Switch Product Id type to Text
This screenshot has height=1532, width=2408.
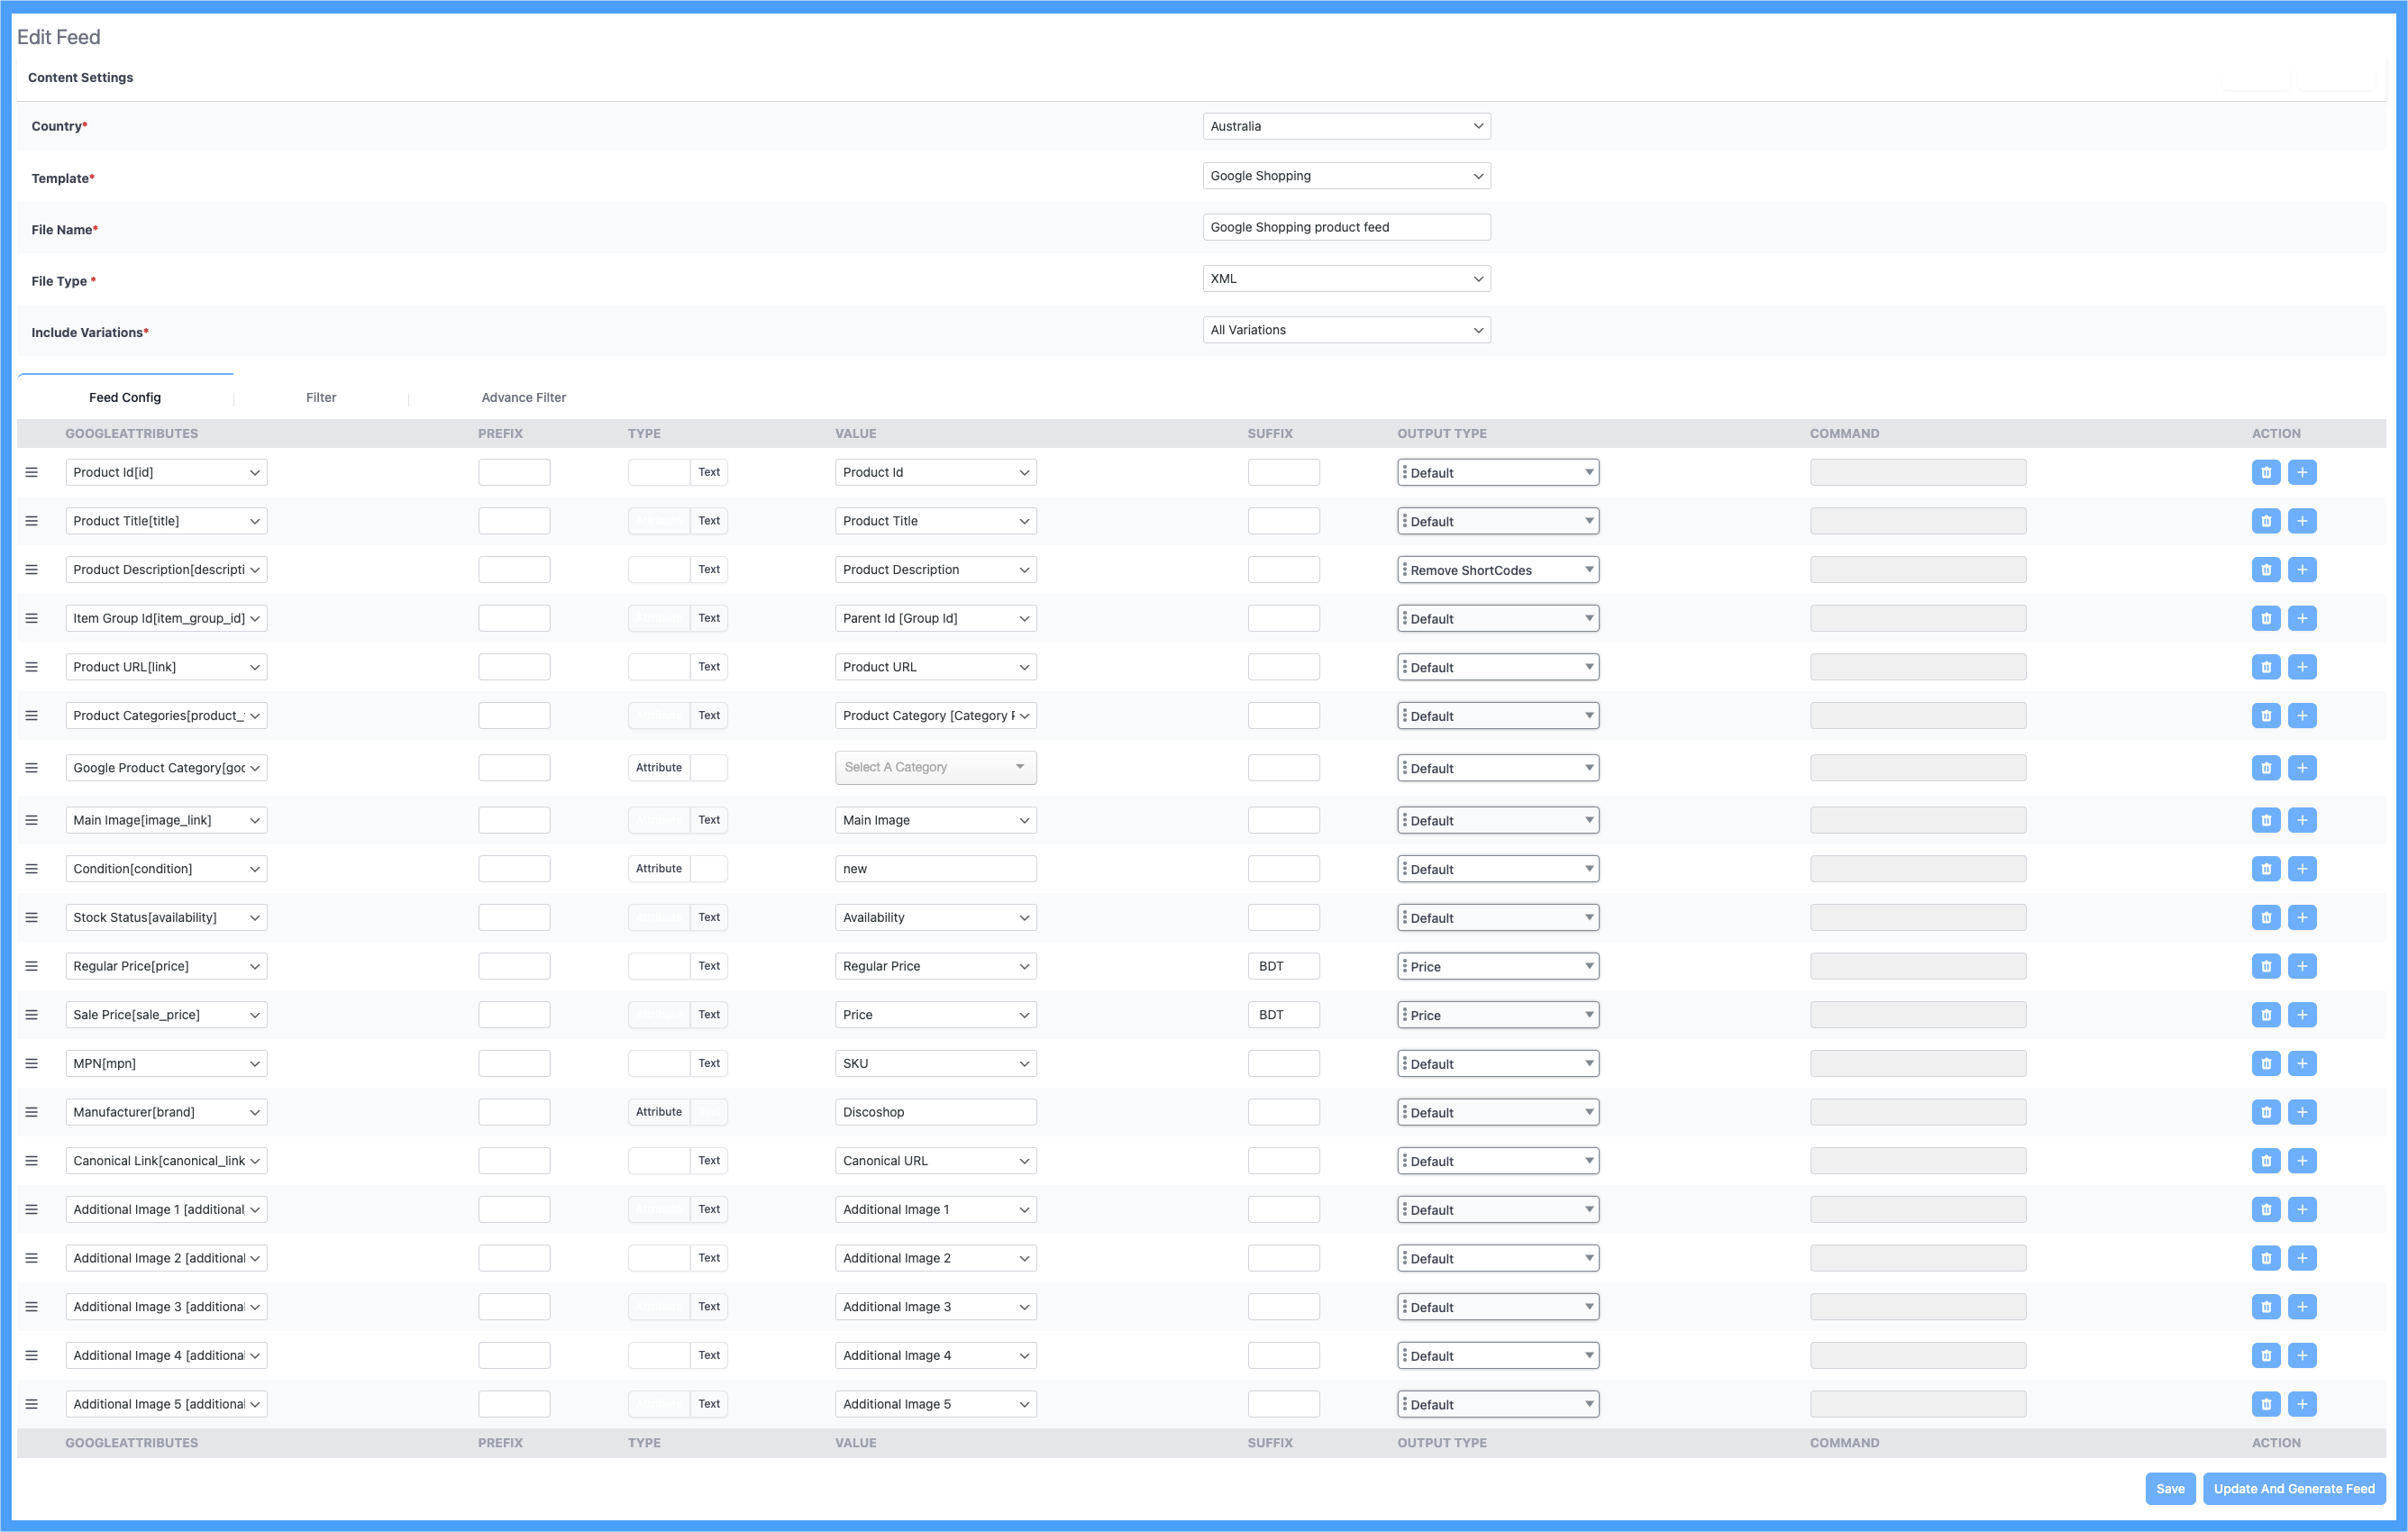point(709,472)
